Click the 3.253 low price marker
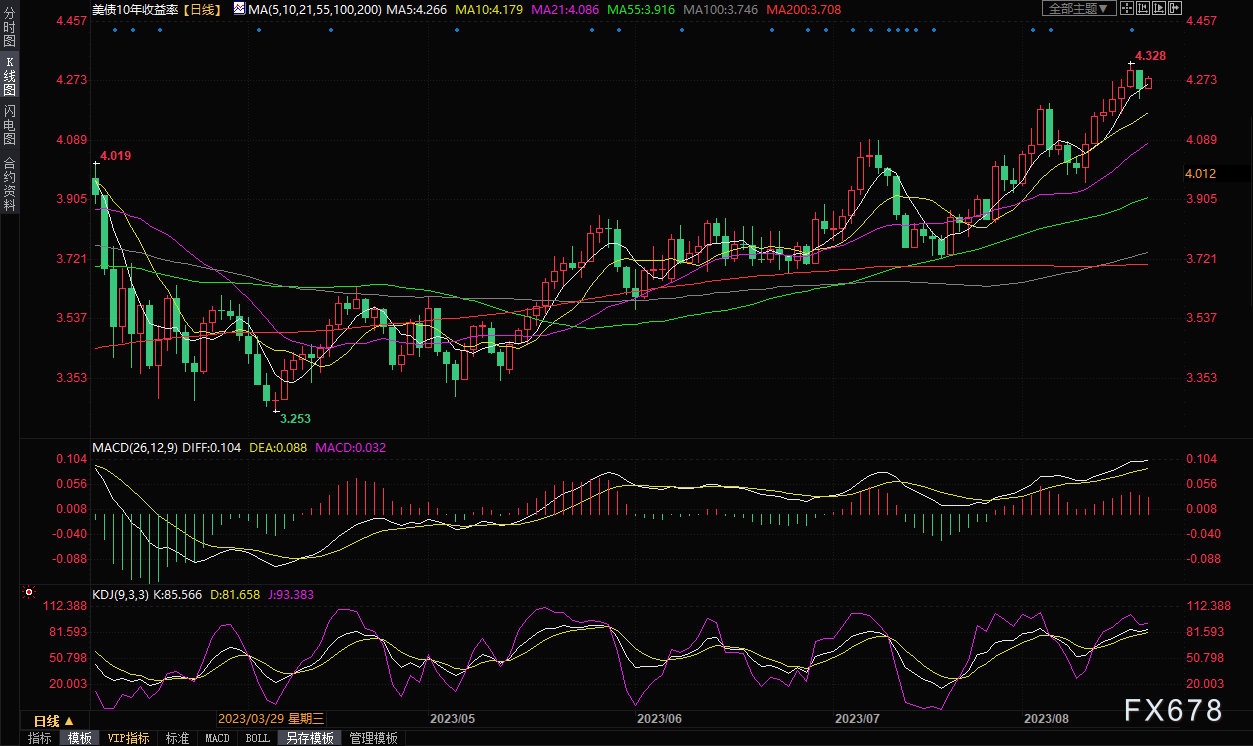This screenshot has height=746, width=1253. 295,418
